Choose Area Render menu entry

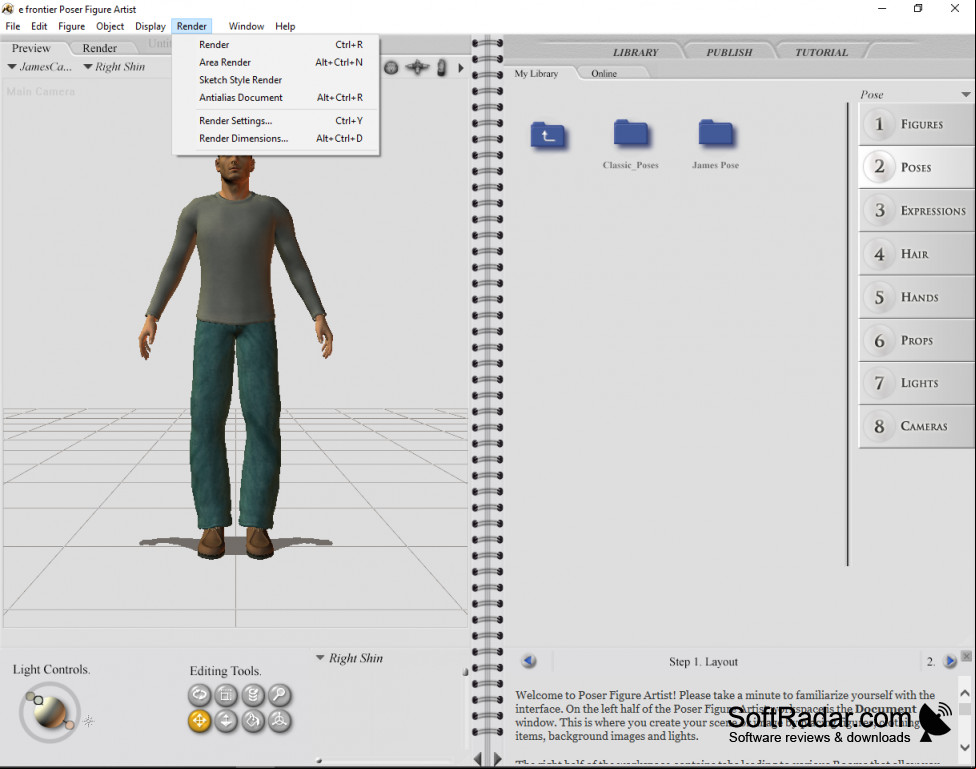[x=276, y=62]
